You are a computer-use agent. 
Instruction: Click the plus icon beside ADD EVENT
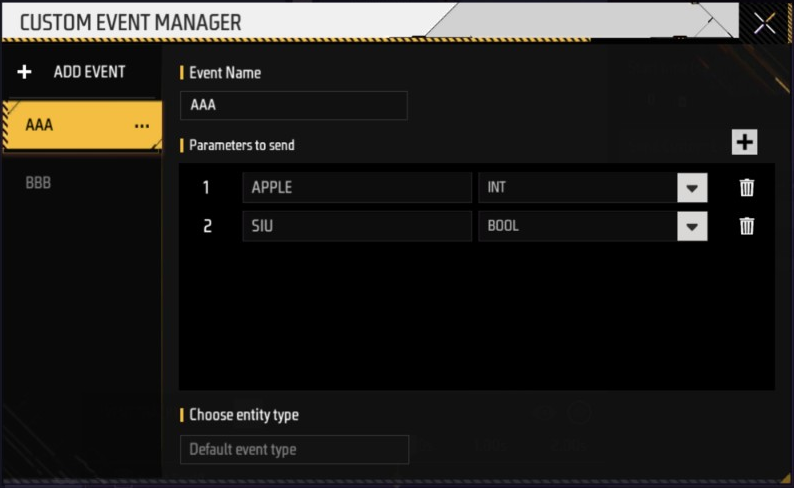(x=25, y=72)
